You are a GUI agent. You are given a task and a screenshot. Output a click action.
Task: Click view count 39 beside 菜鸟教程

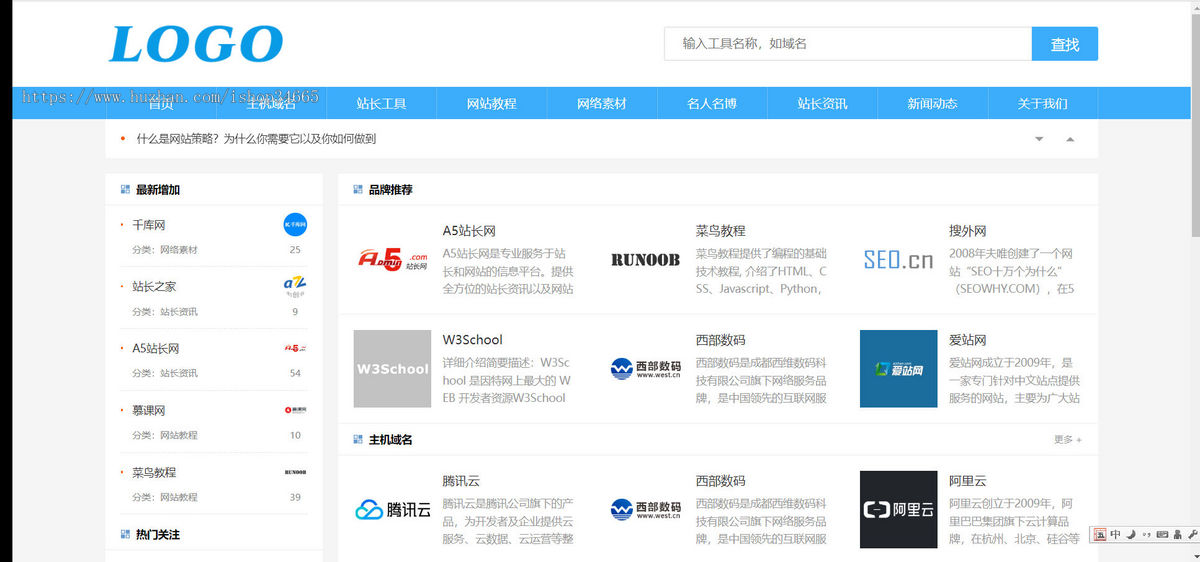coord(295,497)
